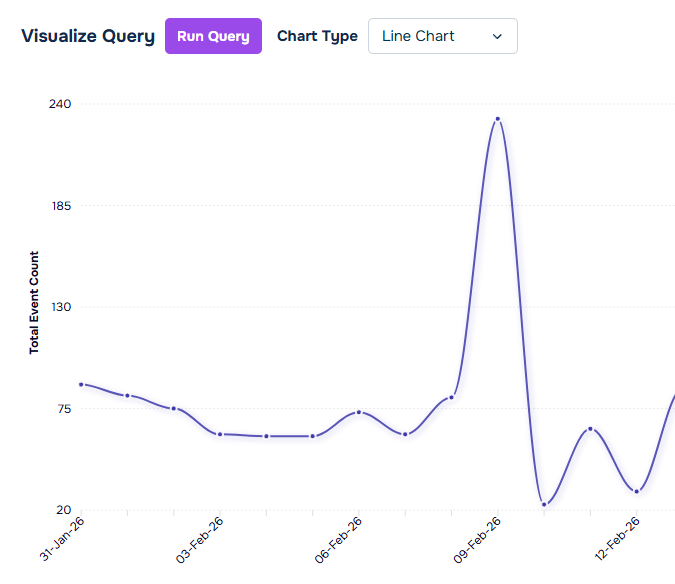Open the Line Chart type dropdown

click(x=442, y=36)
